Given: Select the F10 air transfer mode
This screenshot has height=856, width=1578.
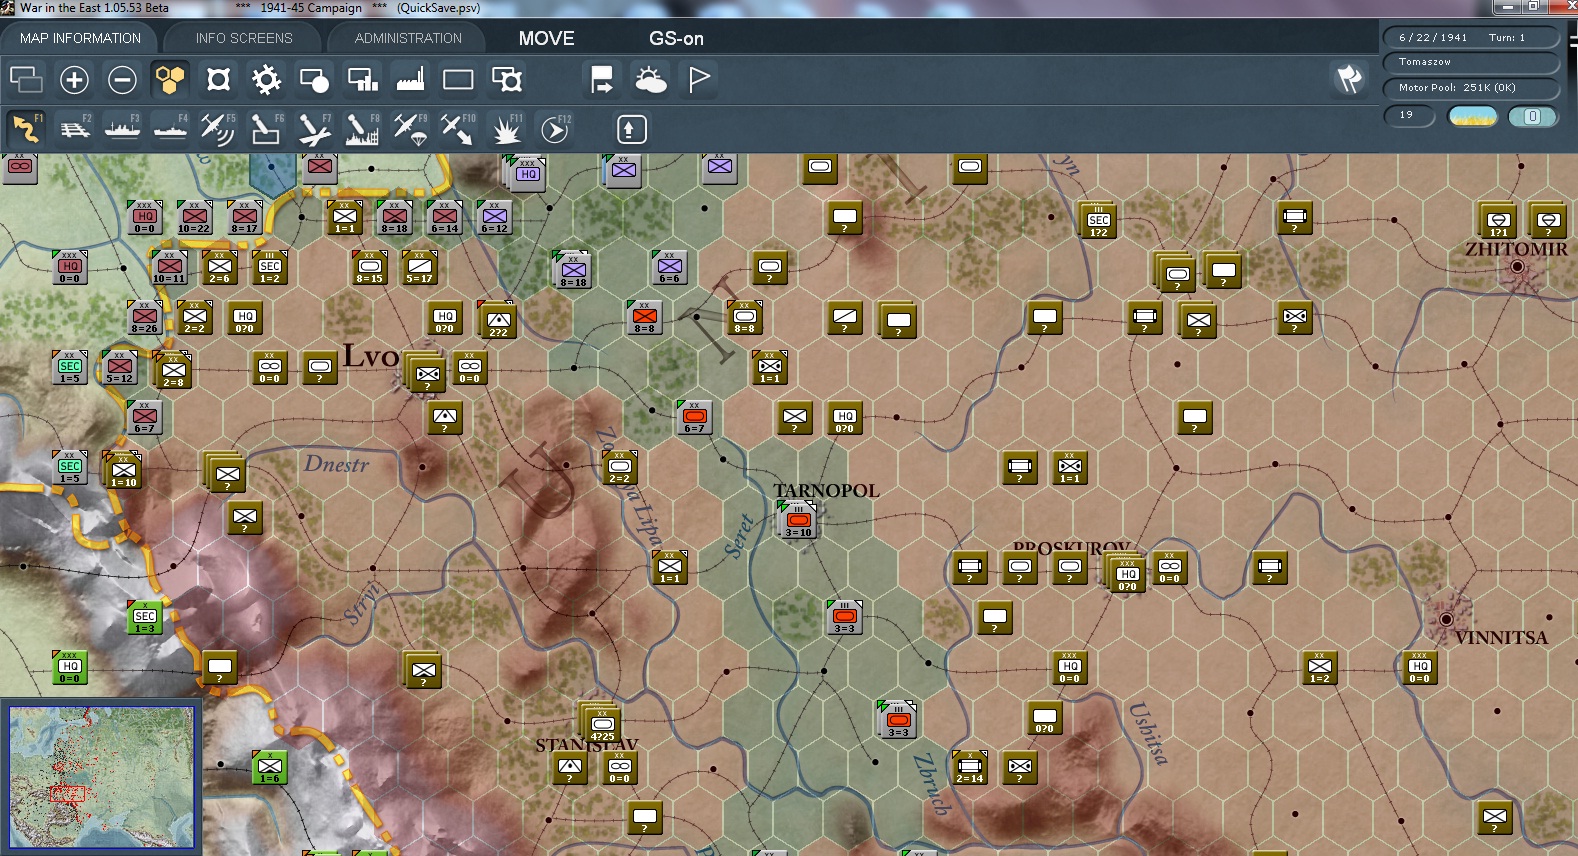Looking at the screenshot, I should click(x=459, y=129).
